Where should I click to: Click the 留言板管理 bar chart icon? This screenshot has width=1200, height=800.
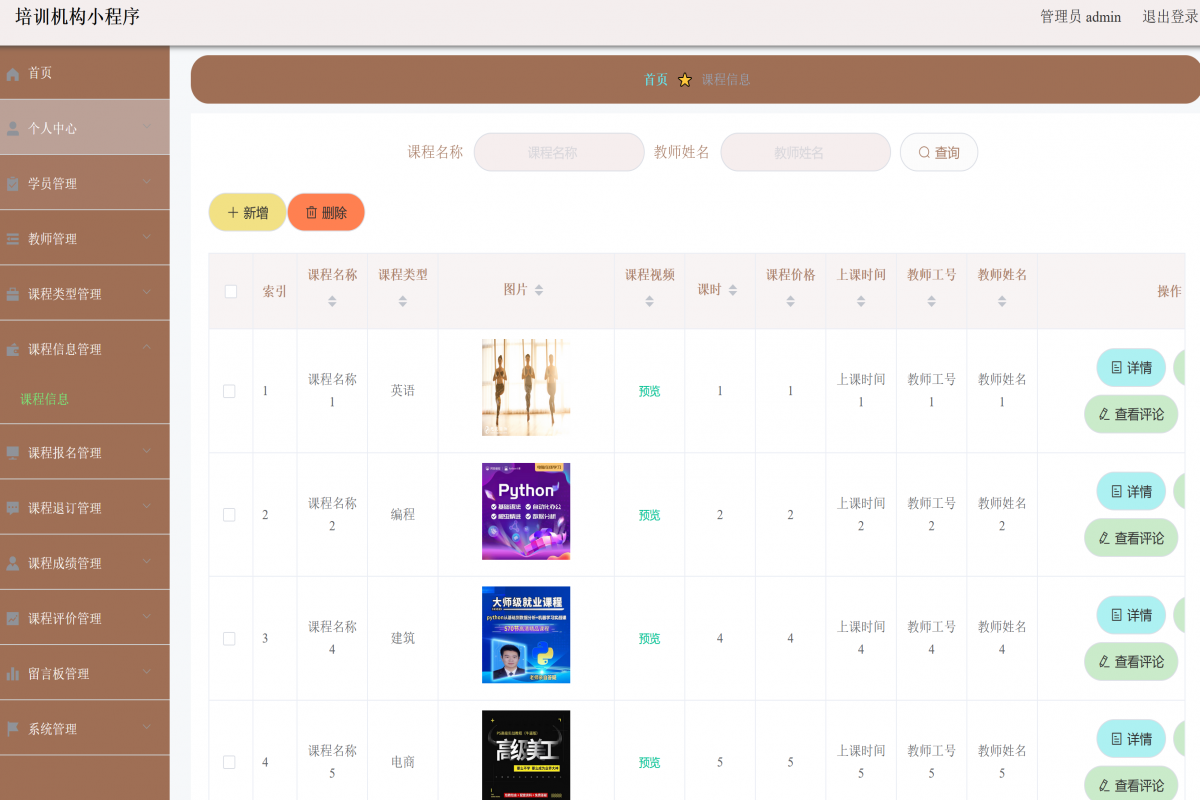click(13, 674)
